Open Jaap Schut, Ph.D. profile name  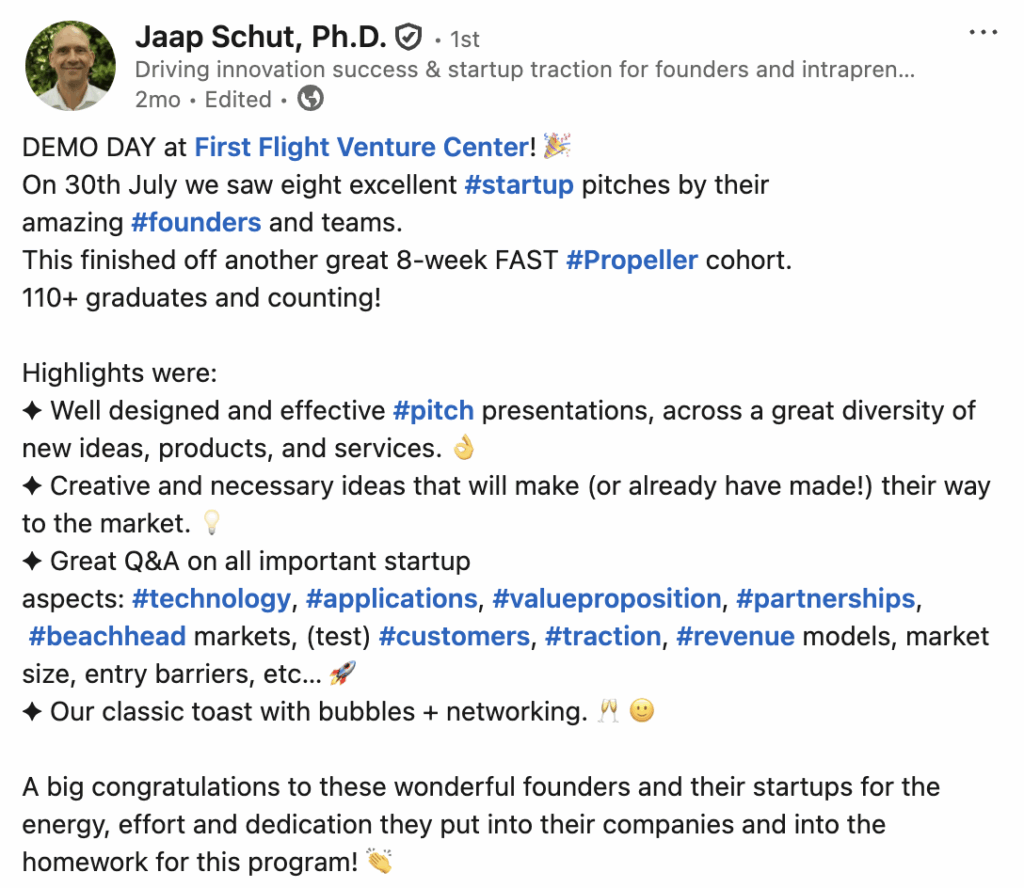tap(260, 37)
